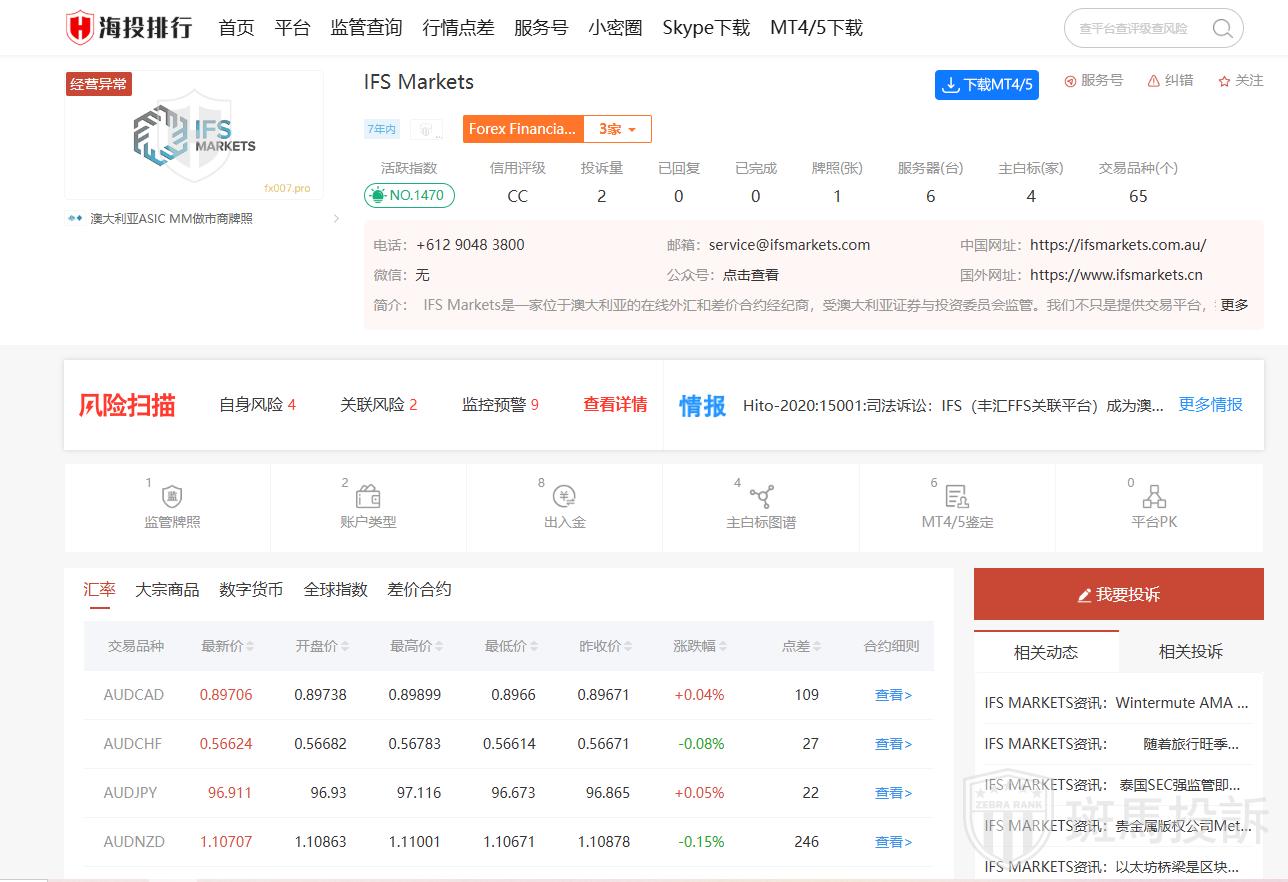This screenshot has width=1288, height=882.
Task: Click the 下载MT4/5 button
Action: (986, 85)
